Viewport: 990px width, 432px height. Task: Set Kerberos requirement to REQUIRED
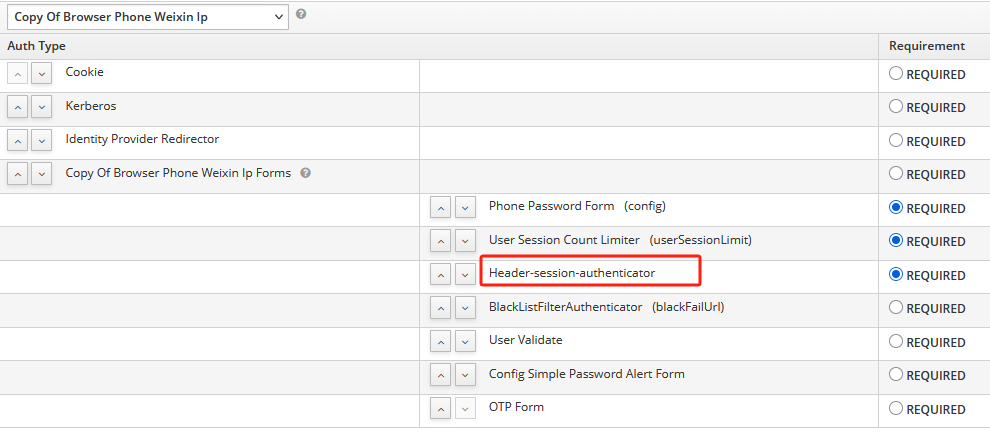pyautogui.click(x=896, y=107)
